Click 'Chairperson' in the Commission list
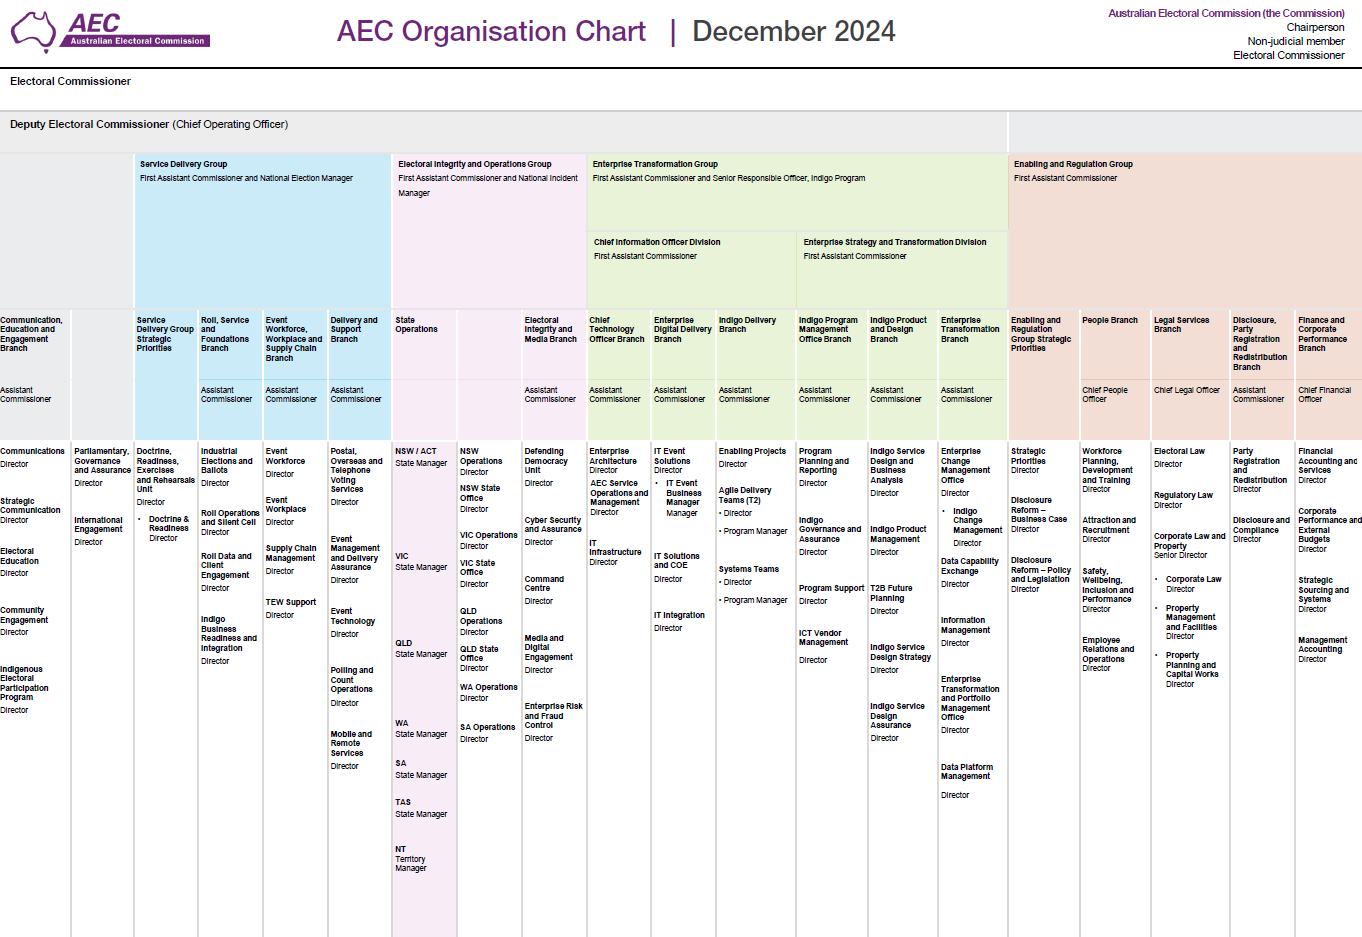The height and width of the screenshot is (937, 1362). click(1315, 27)
